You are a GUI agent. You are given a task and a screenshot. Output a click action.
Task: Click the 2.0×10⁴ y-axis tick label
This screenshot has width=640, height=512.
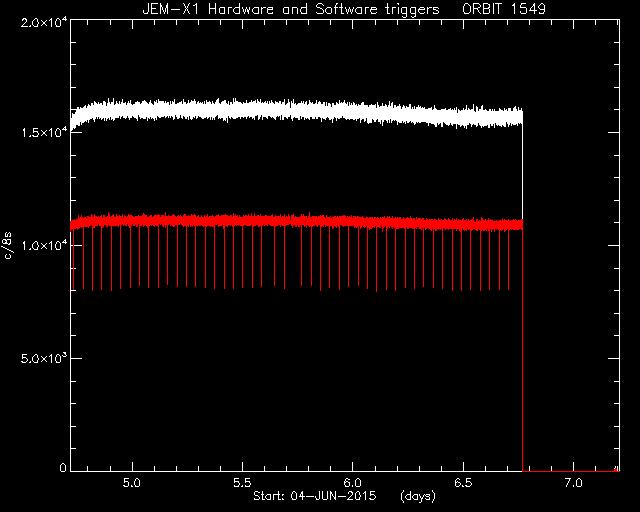44,22
